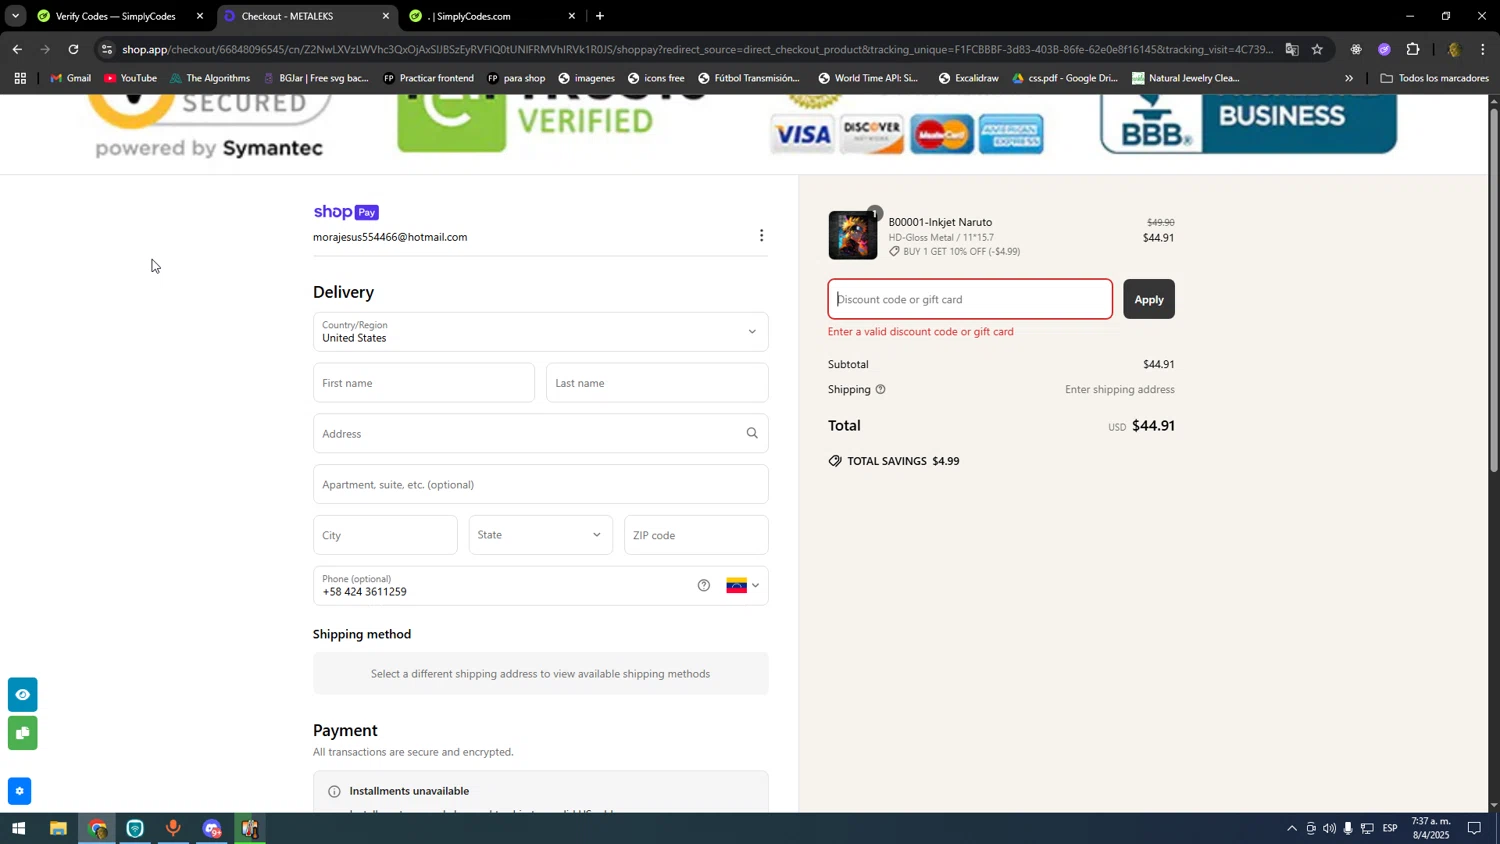
Task: Open File Explorer from taskbar
Action: (58, 828)
